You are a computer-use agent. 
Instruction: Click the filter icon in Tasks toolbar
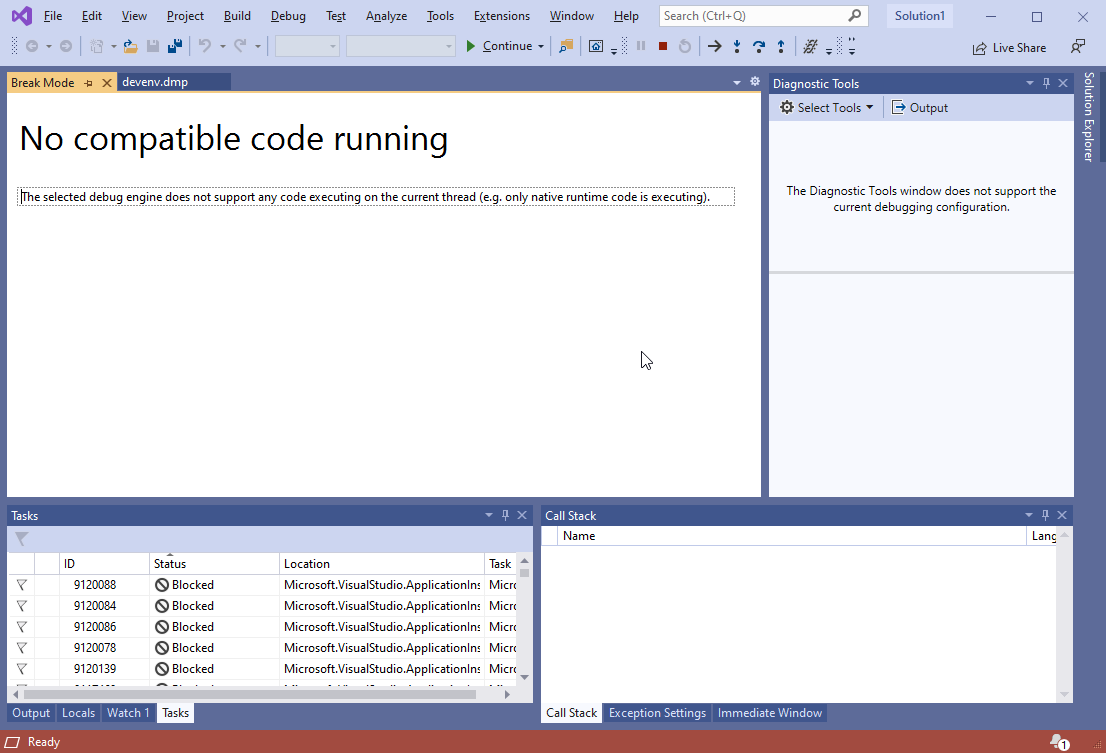pos(22,539)
